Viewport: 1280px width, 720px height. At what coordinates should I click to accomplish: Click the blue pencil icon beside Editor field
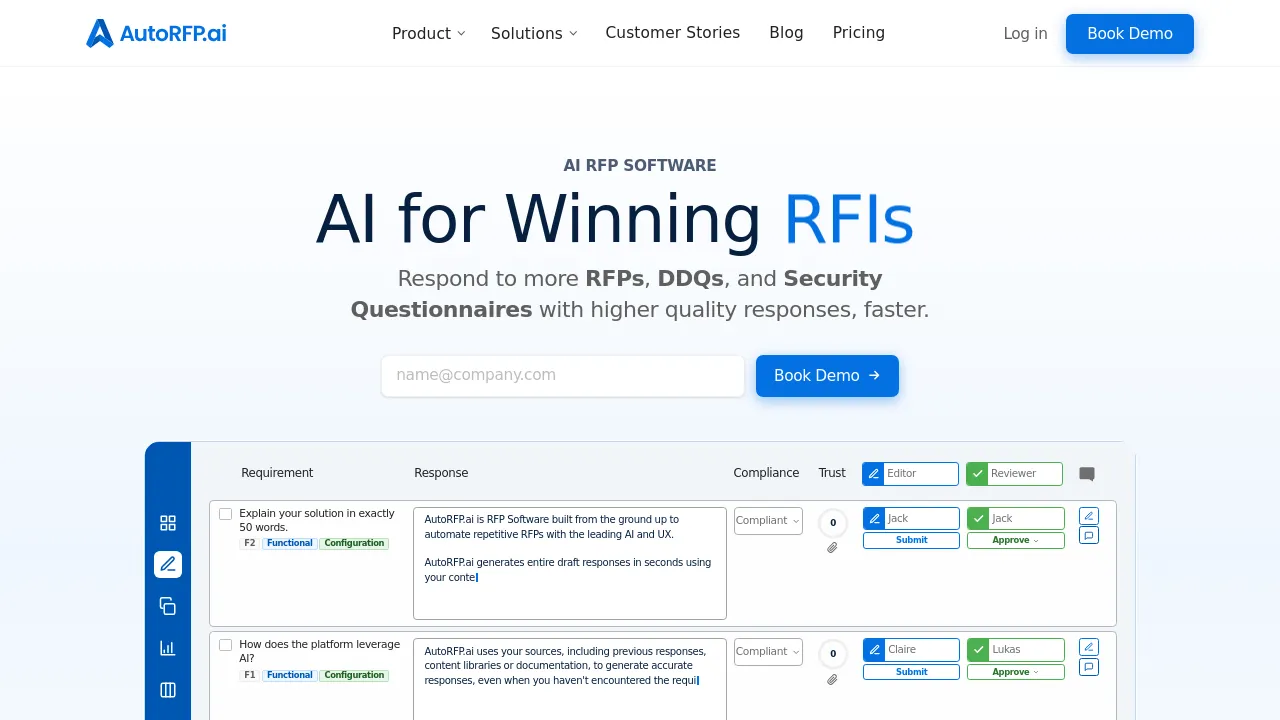(874, 474)
